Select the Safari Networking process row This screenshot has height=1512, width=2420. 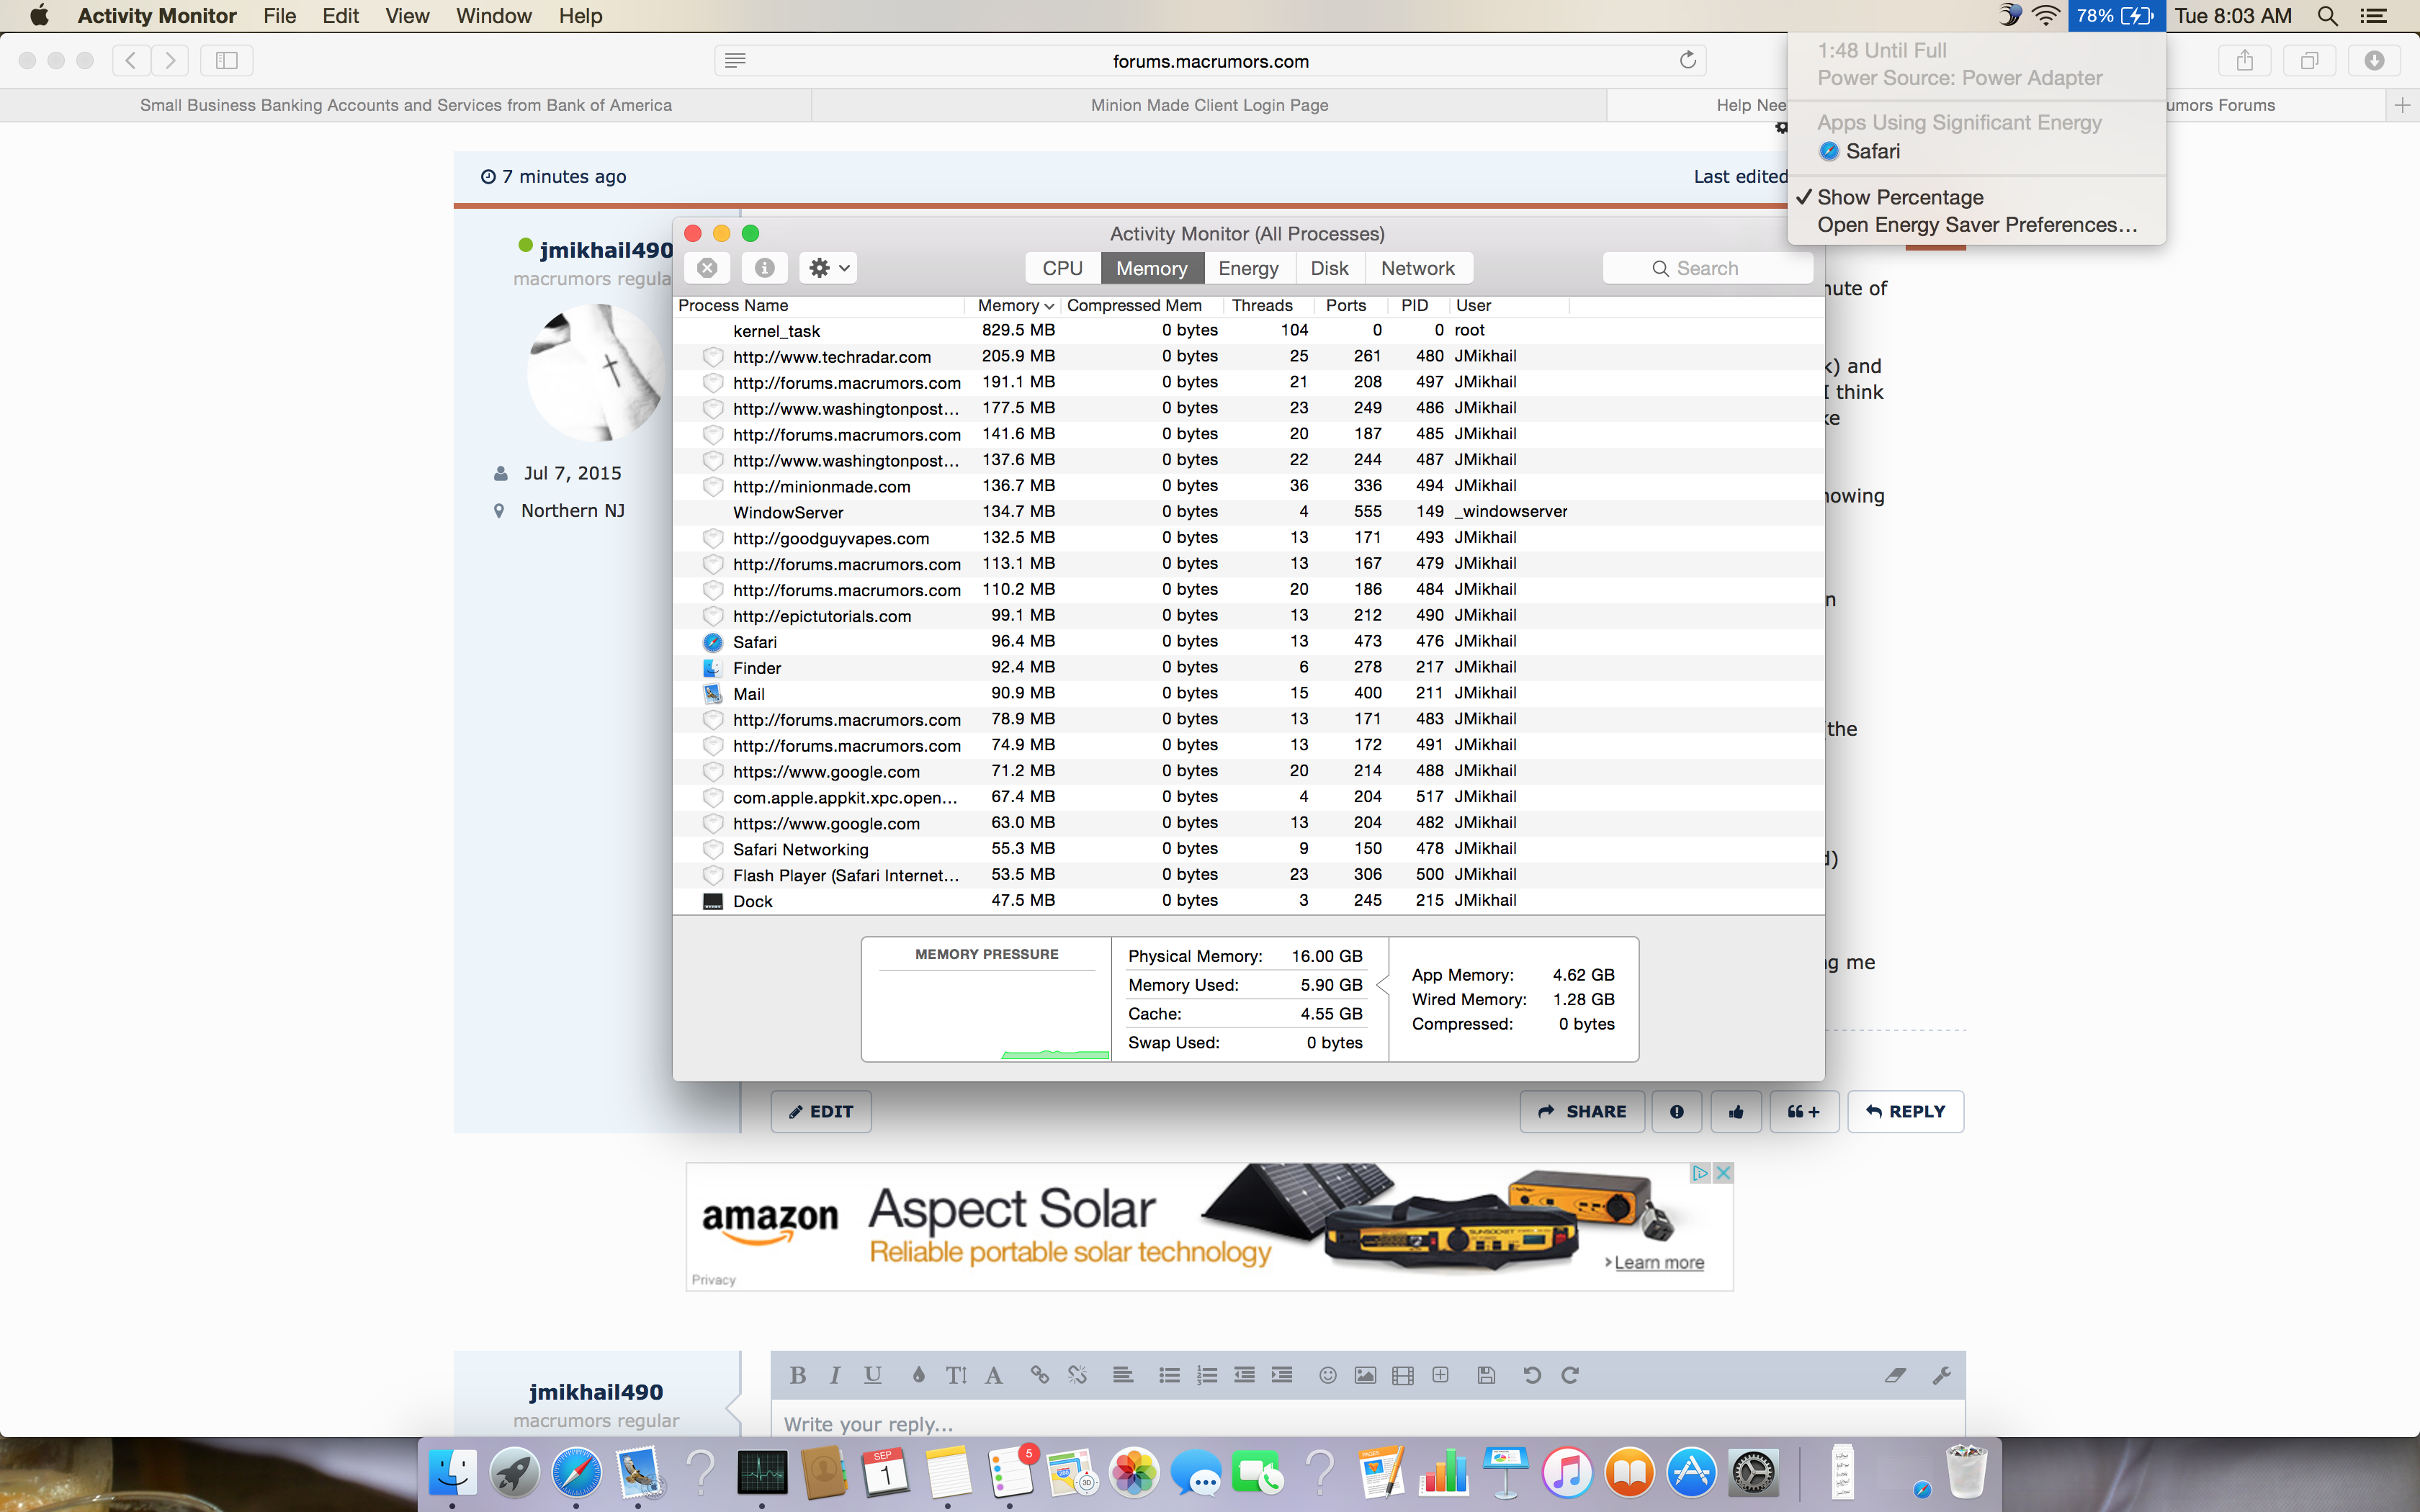pyautogui.click(x=1248, y=849)
